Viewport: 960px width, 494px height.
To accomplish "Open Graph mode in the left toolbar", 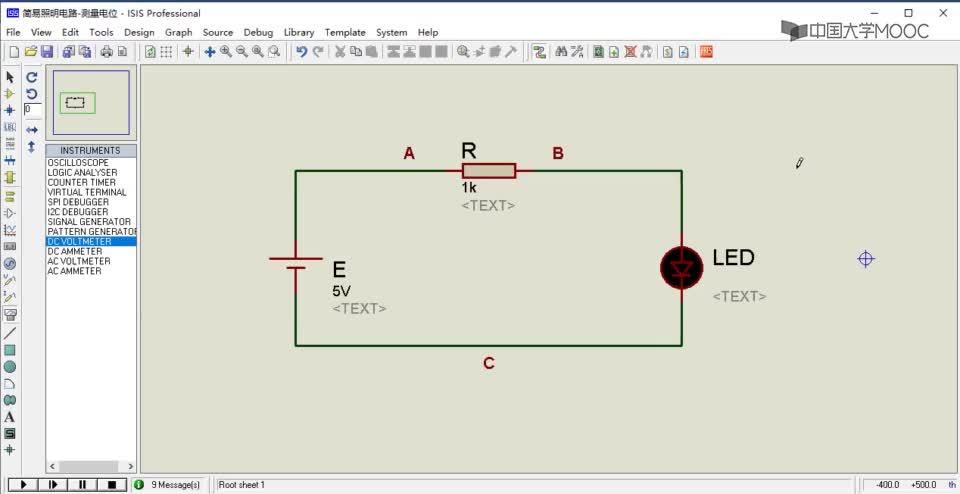I will tap(9, 230).
